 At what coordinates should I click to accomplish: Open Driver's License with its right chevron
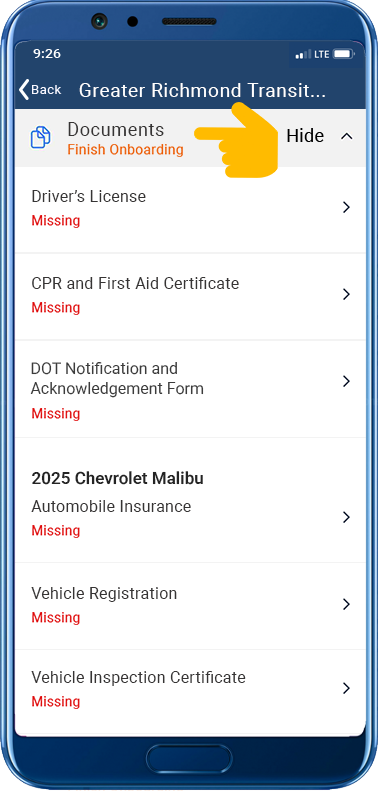point(346,207)
